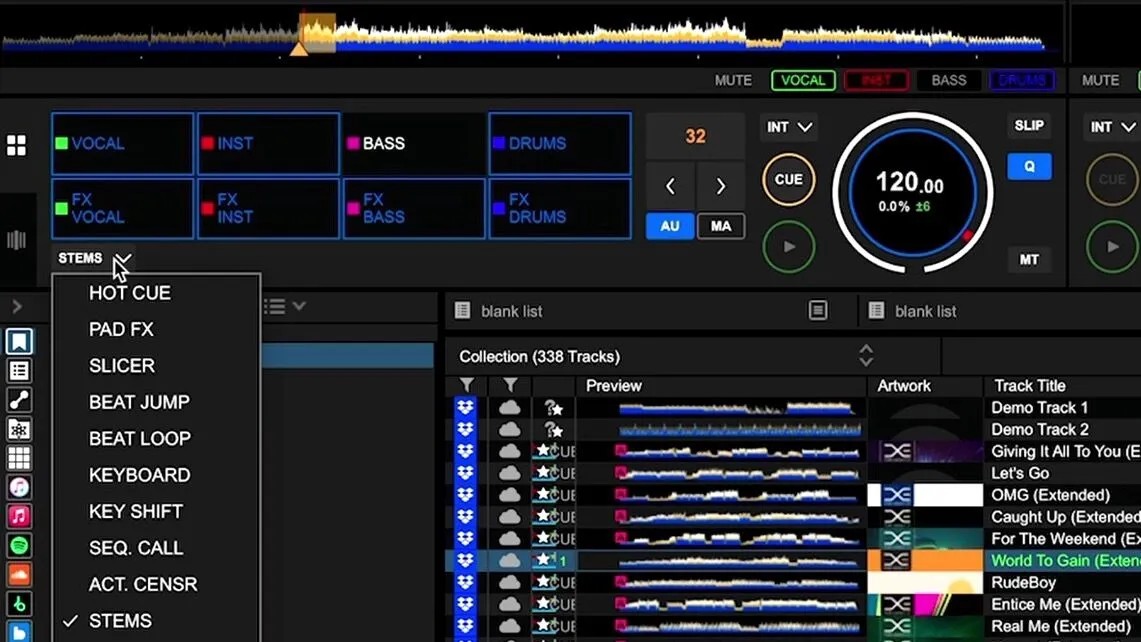Viewport: 1141px width, 642px height.
Task: Open the INT sync source dropdown on left deck
Action: pos(789,128)
